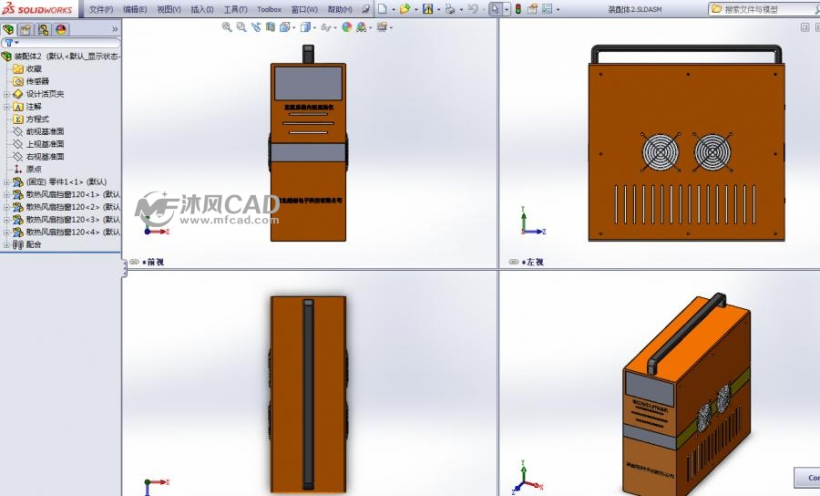Click the New document icon
Image resolution: width=820 pixels, height=496 pixels.
pos(381,9)
